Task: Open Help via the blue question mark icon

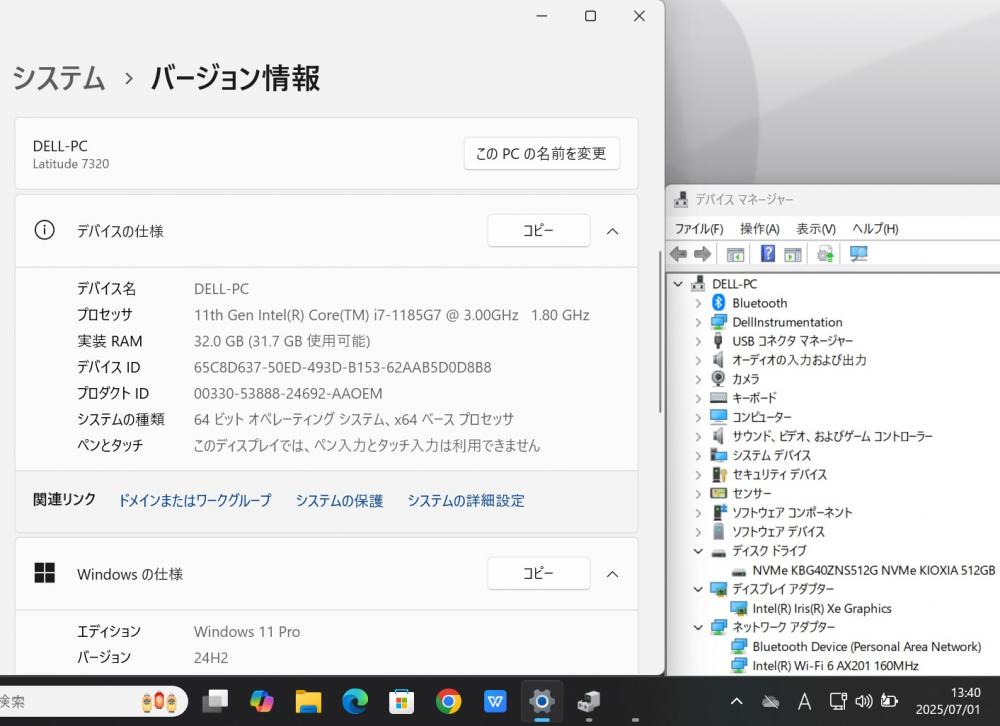Action: [x=768, y=253]
